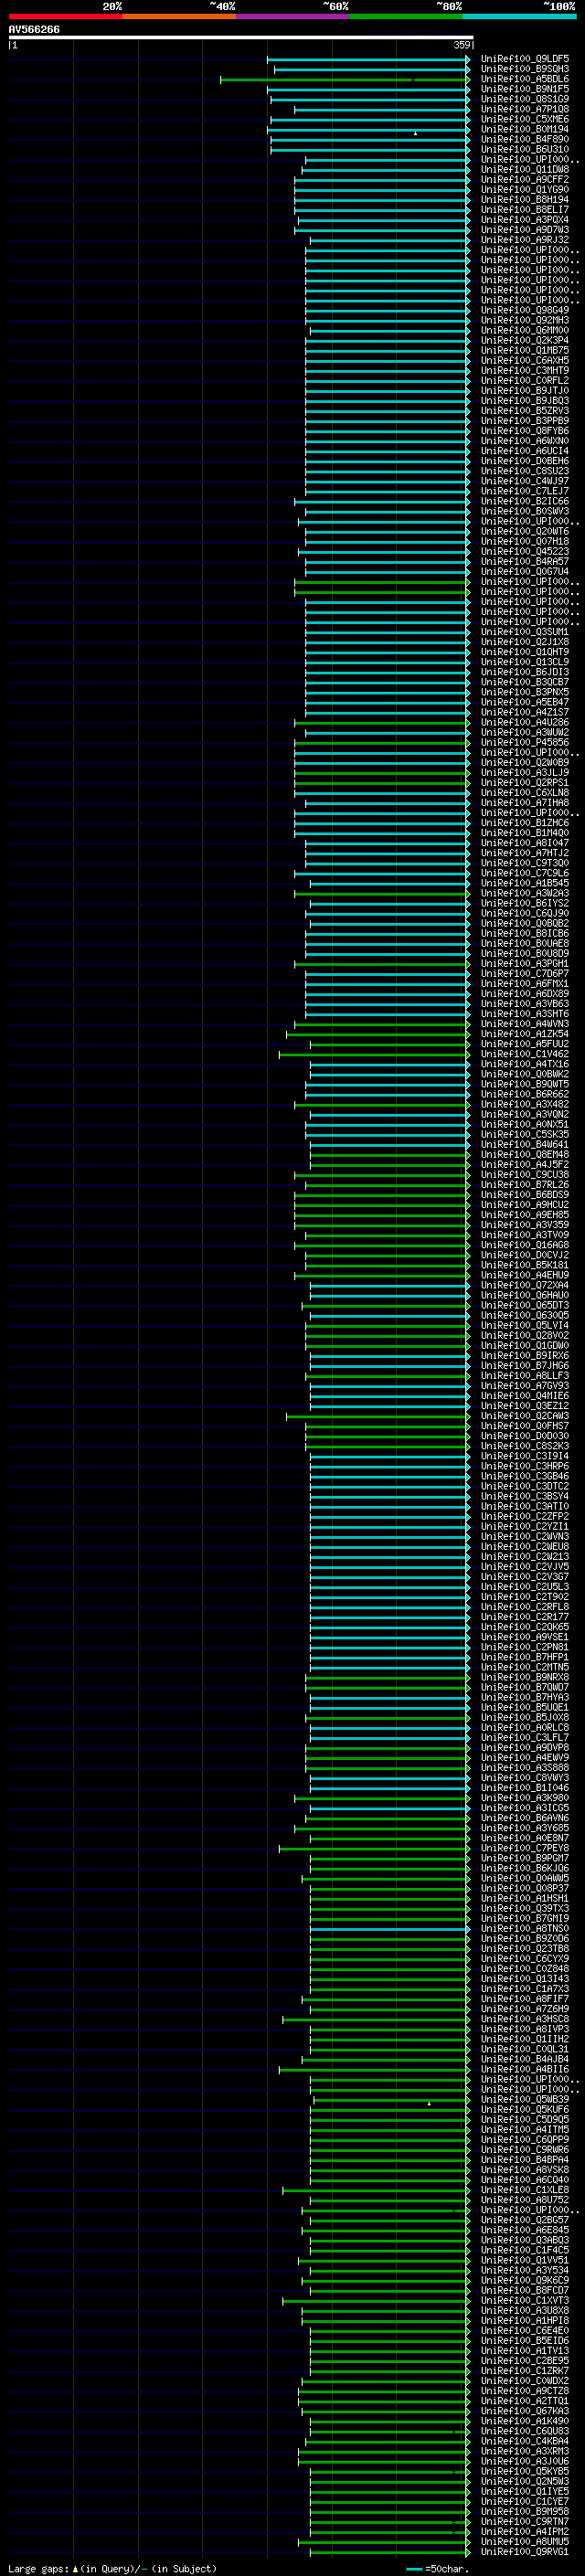Click the UniRef100_Q9RVG1 entry
Screen dimensions: 585x2576
coord(525,2551)
